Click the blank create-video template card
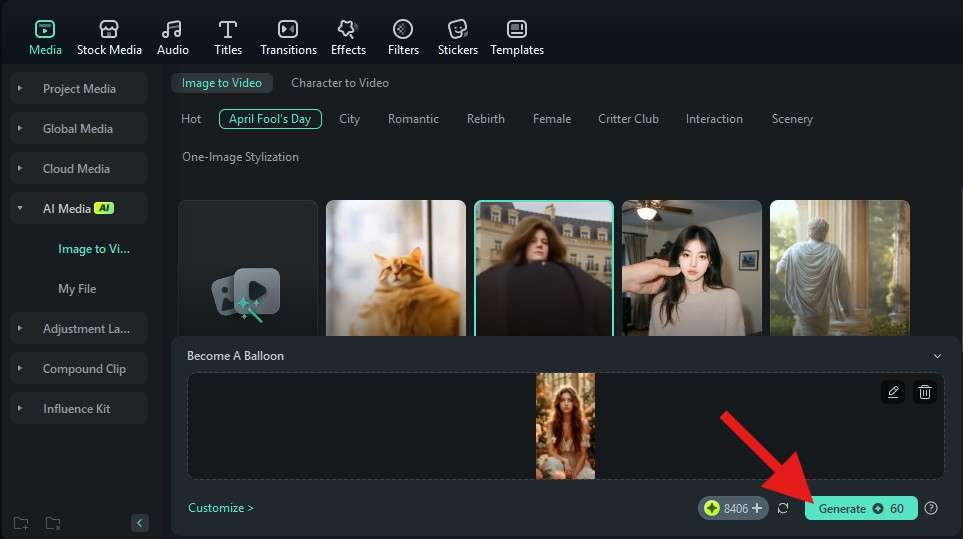The image size is (963, 539). click(x=248, y=268)
